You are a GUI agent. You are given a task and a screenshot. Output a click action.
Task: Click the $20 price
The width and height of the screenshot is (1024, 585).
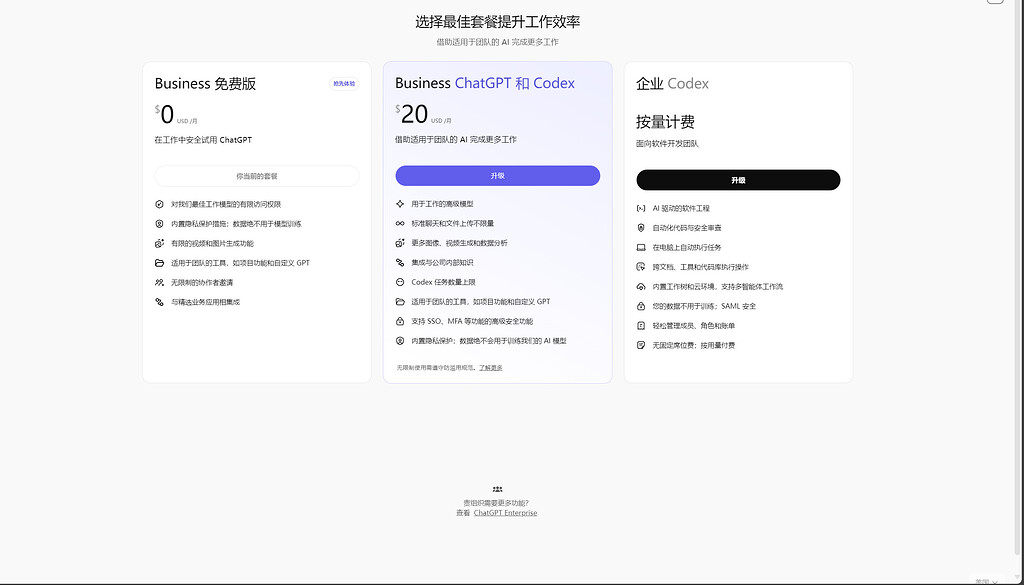click(x=411, y=114)
